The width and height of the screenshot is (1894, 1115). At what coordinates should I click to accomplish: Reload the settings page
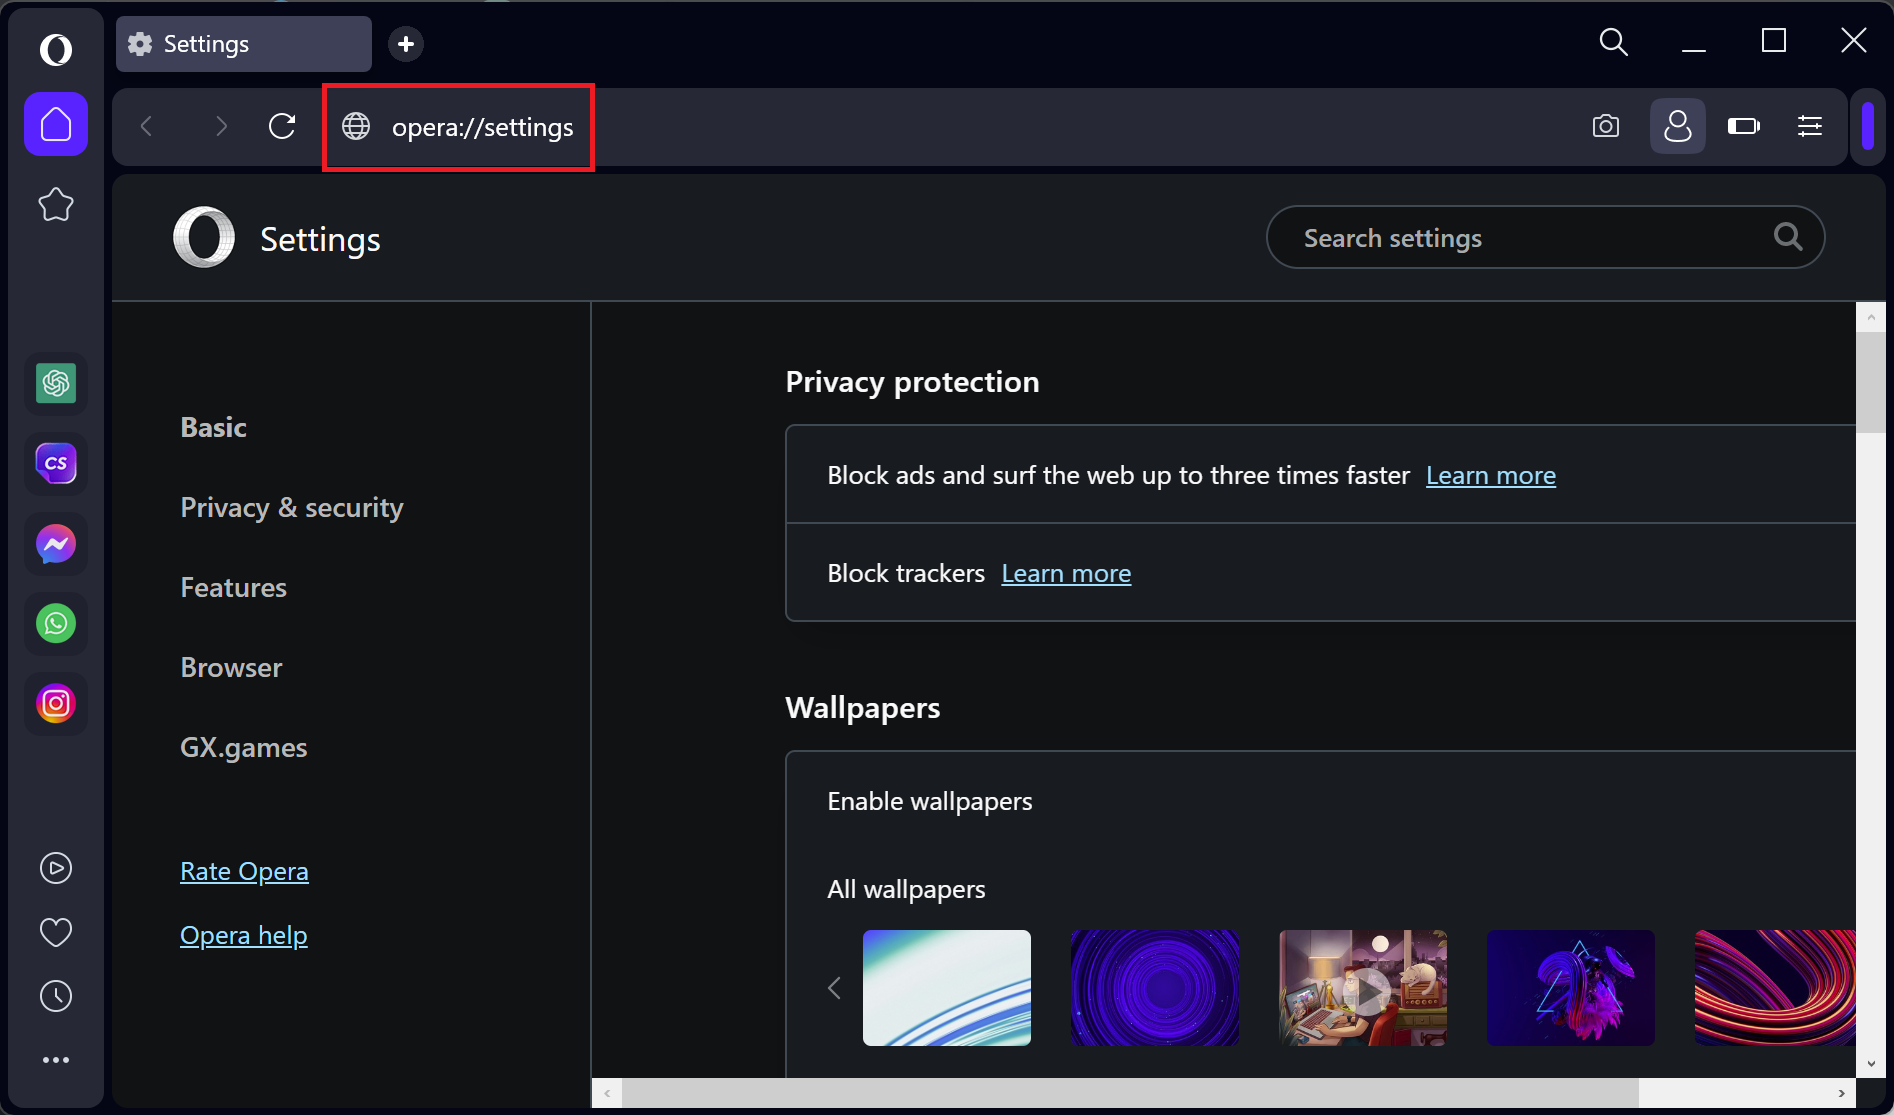[x=282, y=126]
